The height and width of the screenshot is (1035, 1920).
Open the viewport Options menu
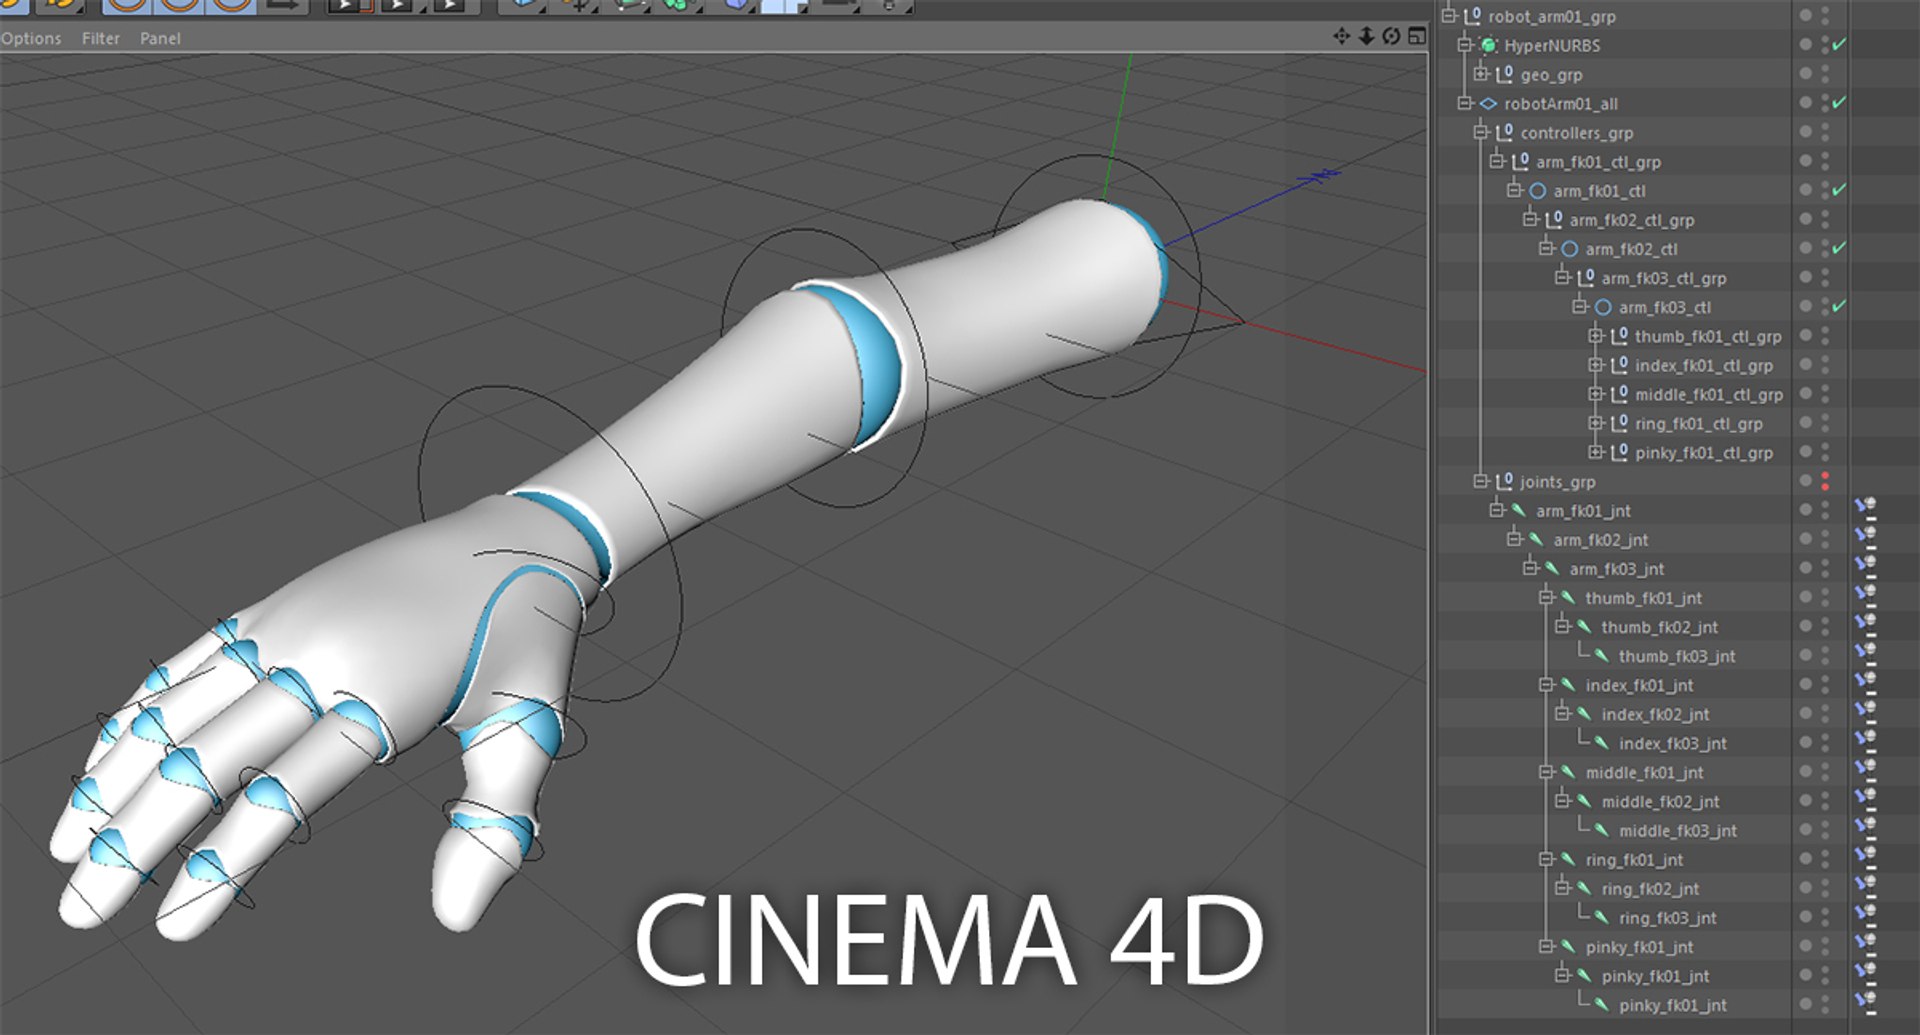pos(31,38)
